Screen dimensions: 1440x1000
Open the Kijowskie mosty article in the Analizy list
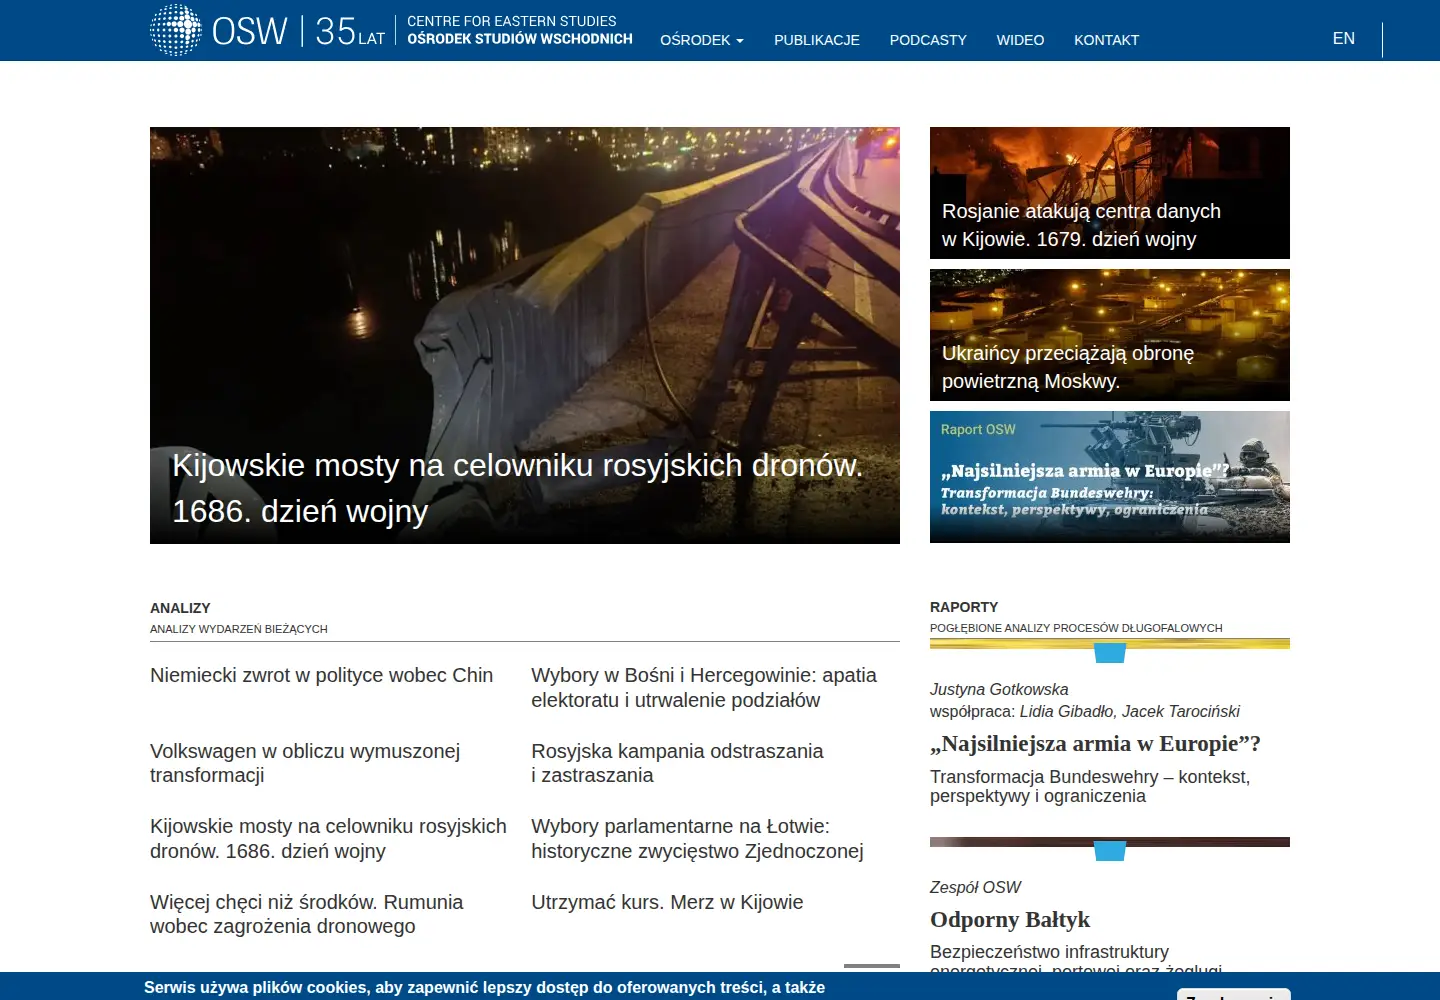[x=328, y=839]
